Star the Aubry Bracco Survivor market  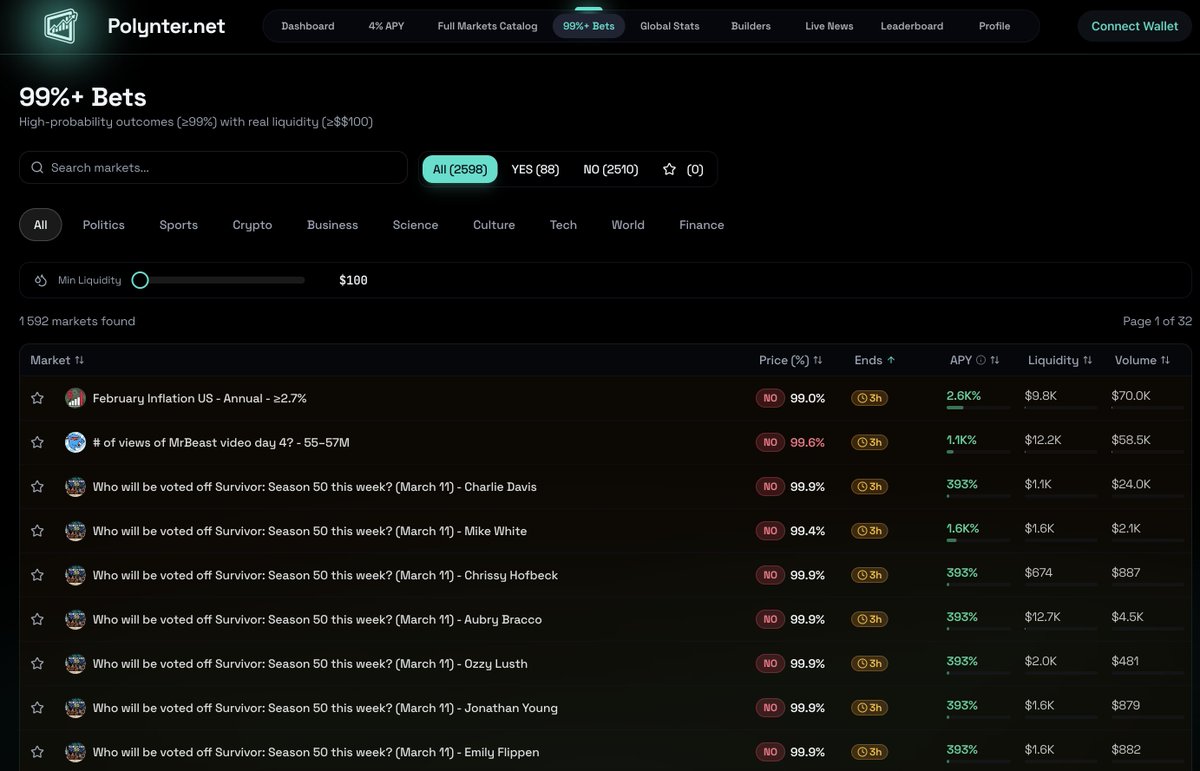tap(37, 619)
